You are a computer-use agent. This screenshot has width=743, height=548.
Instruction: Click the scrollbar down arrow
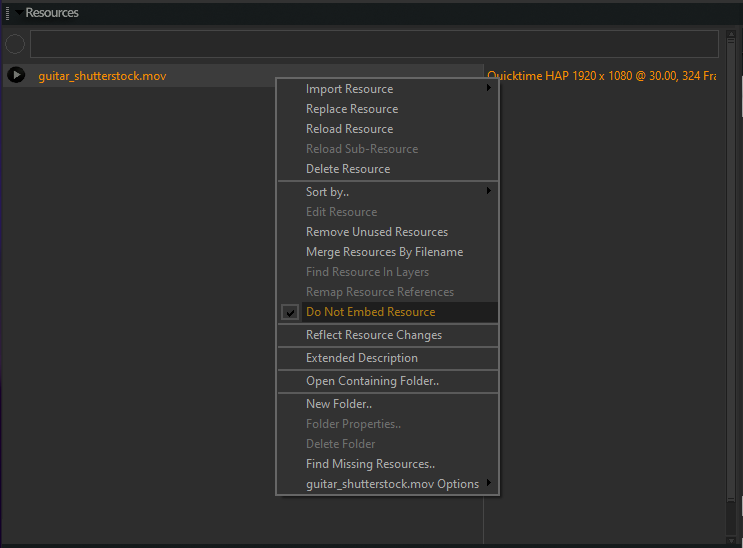pyautogui.click(x=731, y=540)
